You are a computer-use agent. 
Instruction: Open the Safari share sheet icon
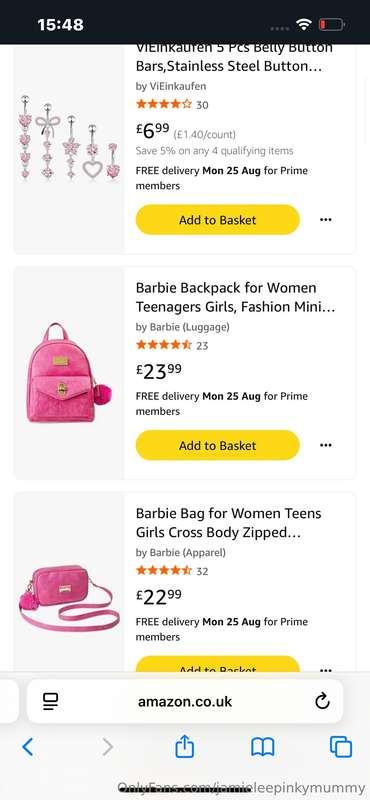(x=185, y=746)
